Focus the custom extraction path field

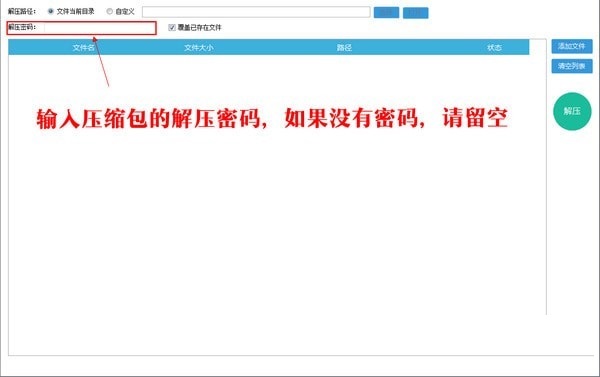coord(256,12)
